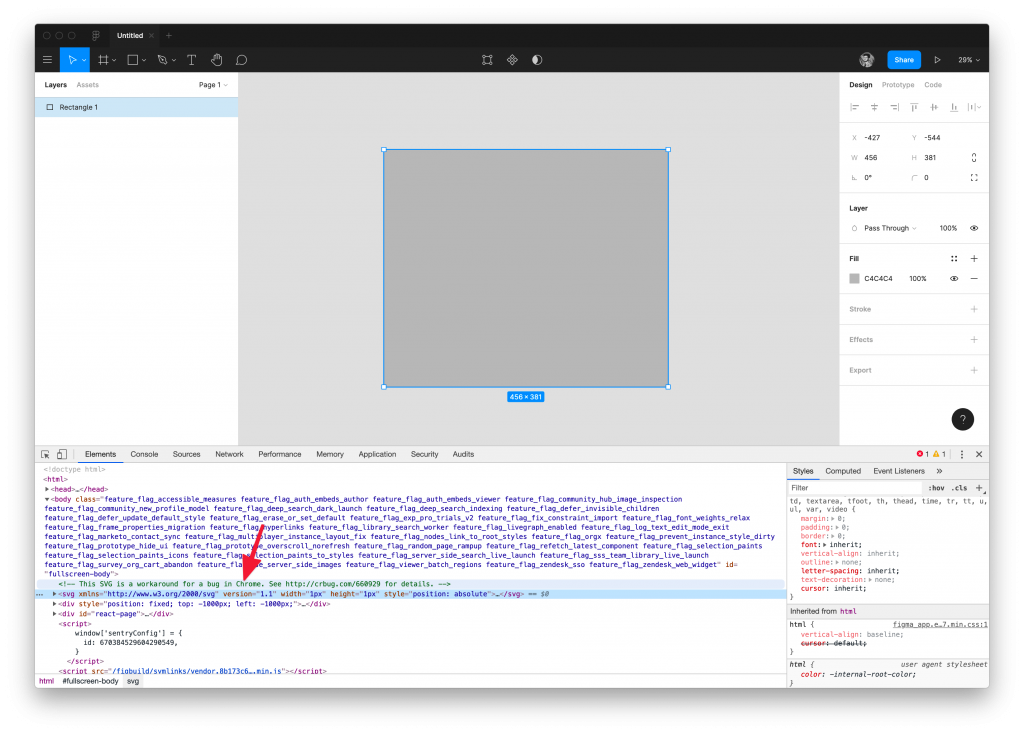Open the DevTools Console tab
1024x734 pixels.
(x=144, y=455)
